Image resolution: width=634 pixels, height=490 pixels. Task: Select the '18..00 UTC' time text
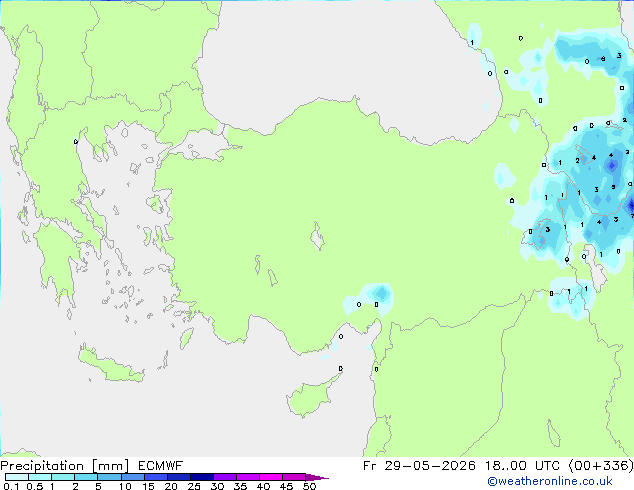(522, 466)
